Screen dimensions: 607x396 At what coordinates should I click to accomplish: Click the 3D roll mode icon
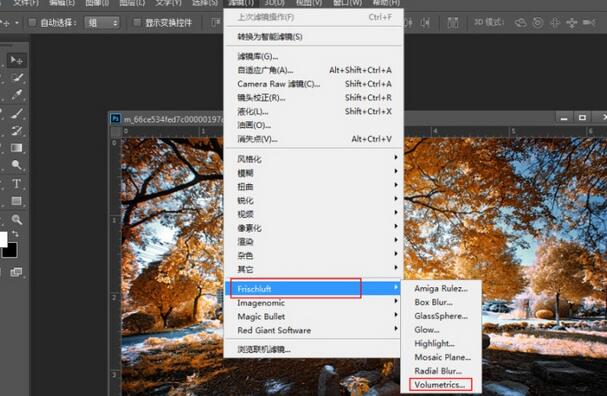(x=538, y=23)
